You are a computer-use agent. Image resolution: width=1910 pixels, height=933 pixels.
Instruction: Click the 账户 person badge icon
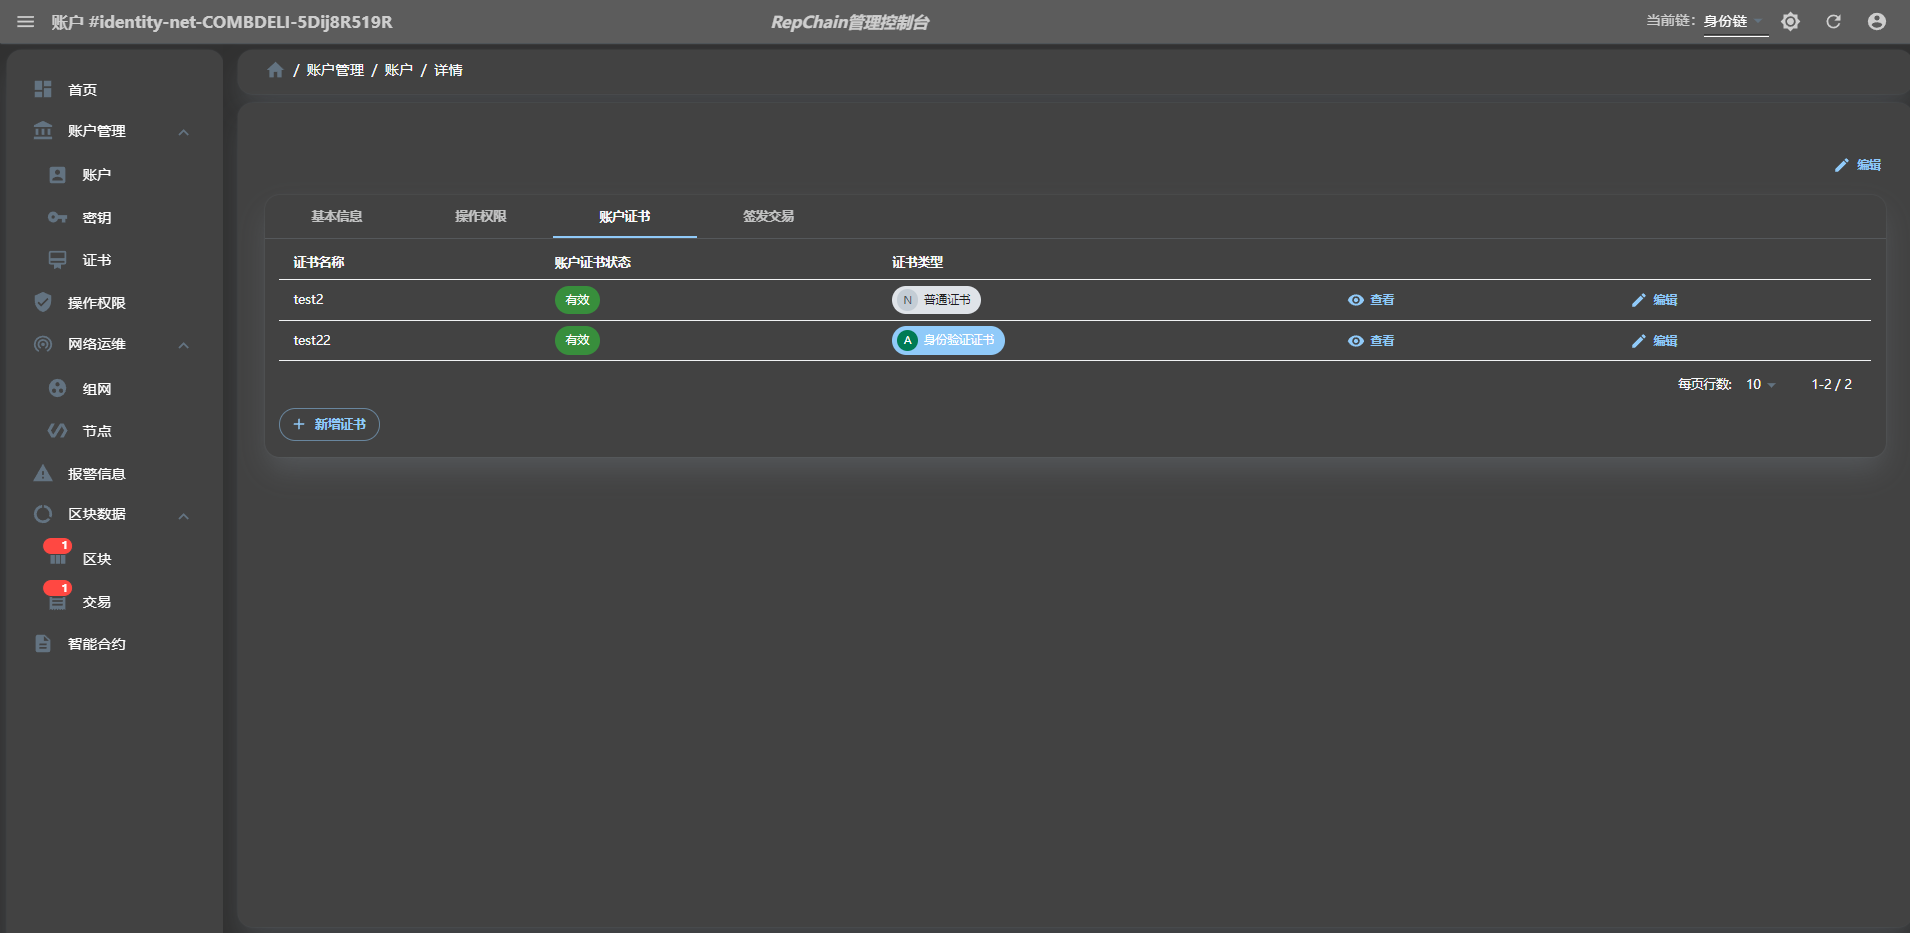pyautogui.click(x=58, y=175)
